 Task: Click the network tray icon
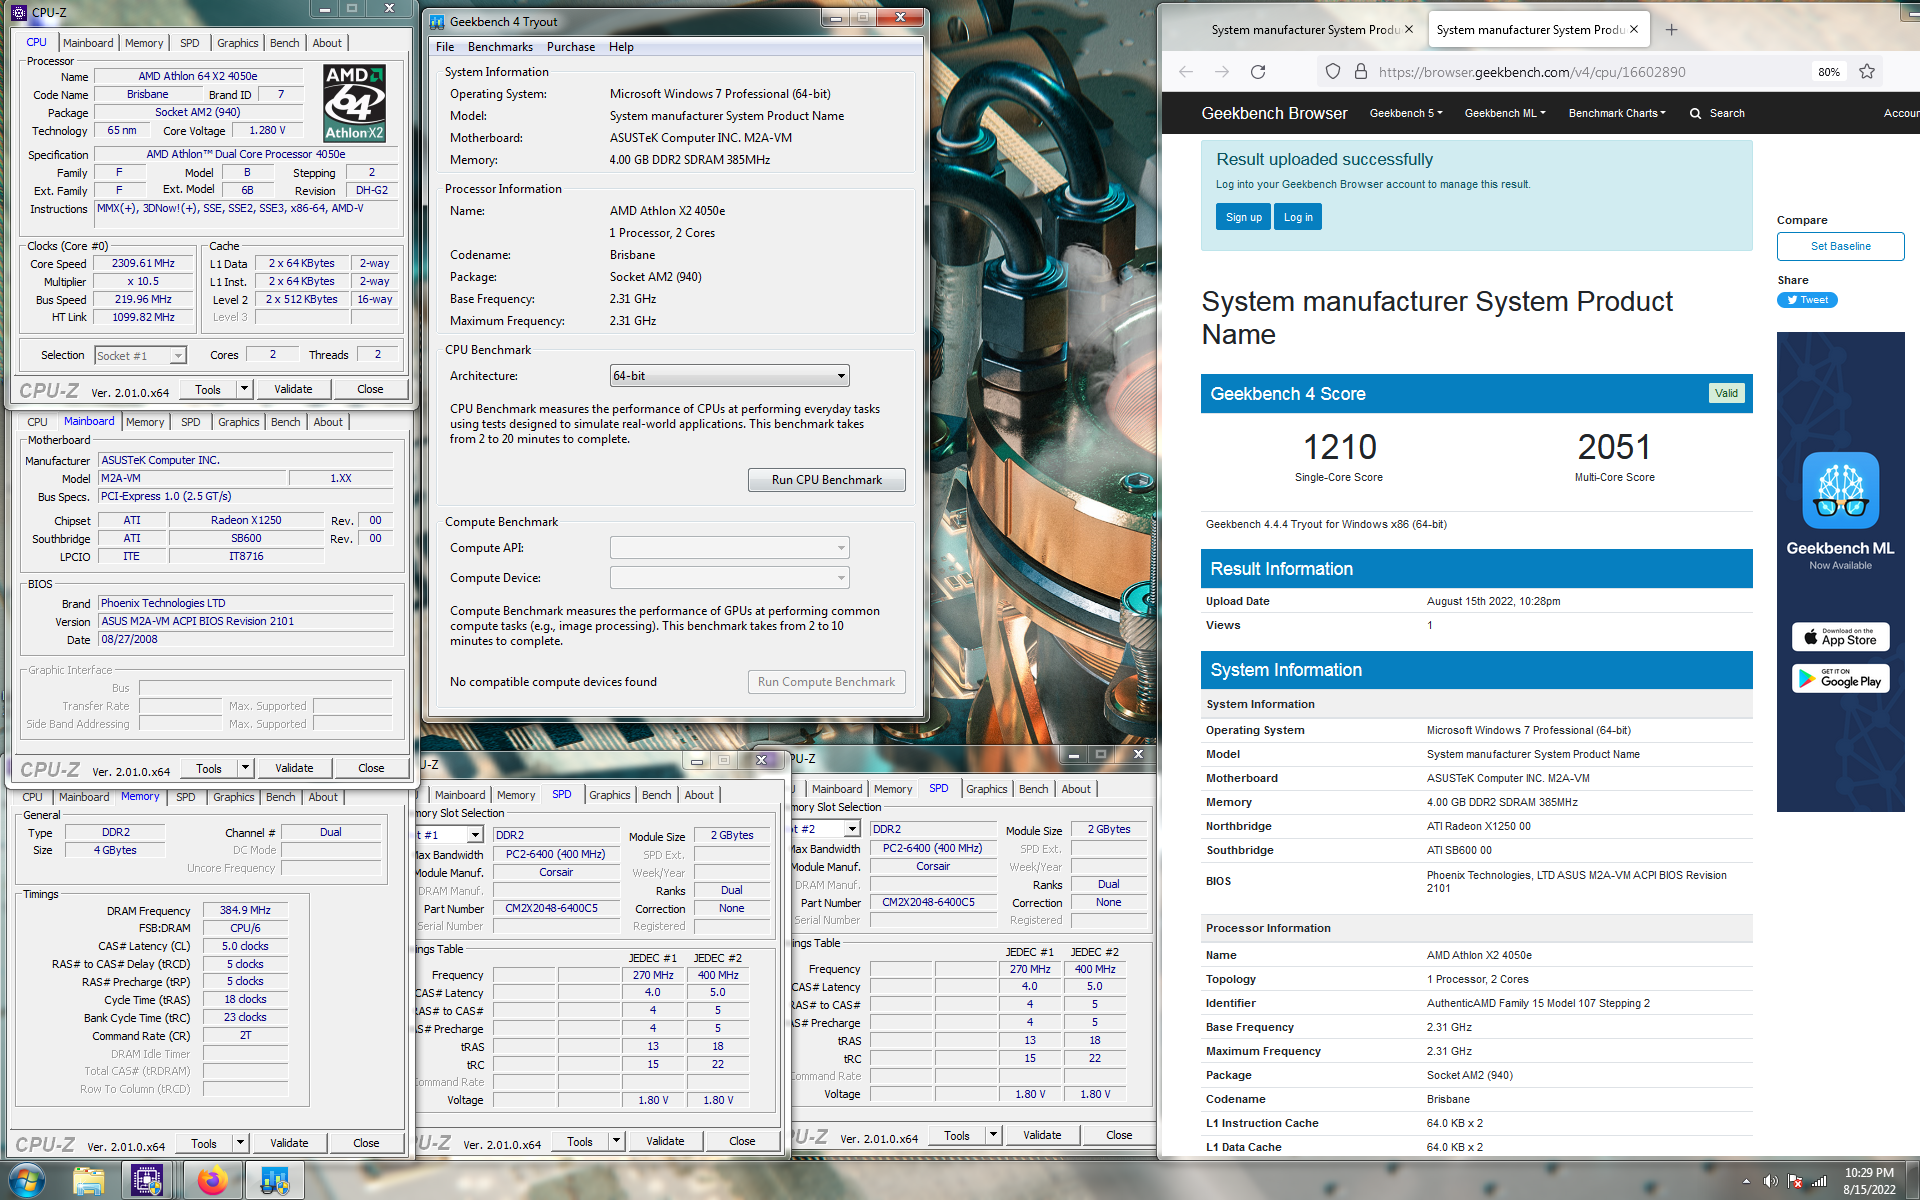(1819, 1181)
